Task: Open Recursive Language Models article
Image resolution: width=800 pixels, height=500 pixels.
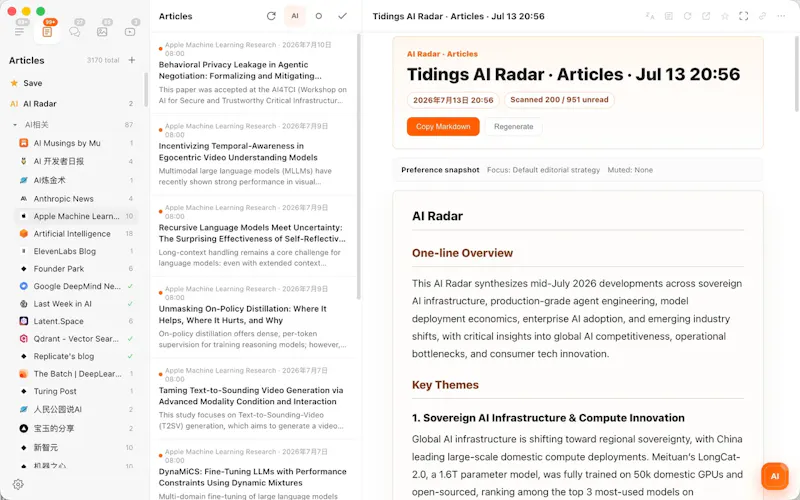Action: [x=253, y=235]
